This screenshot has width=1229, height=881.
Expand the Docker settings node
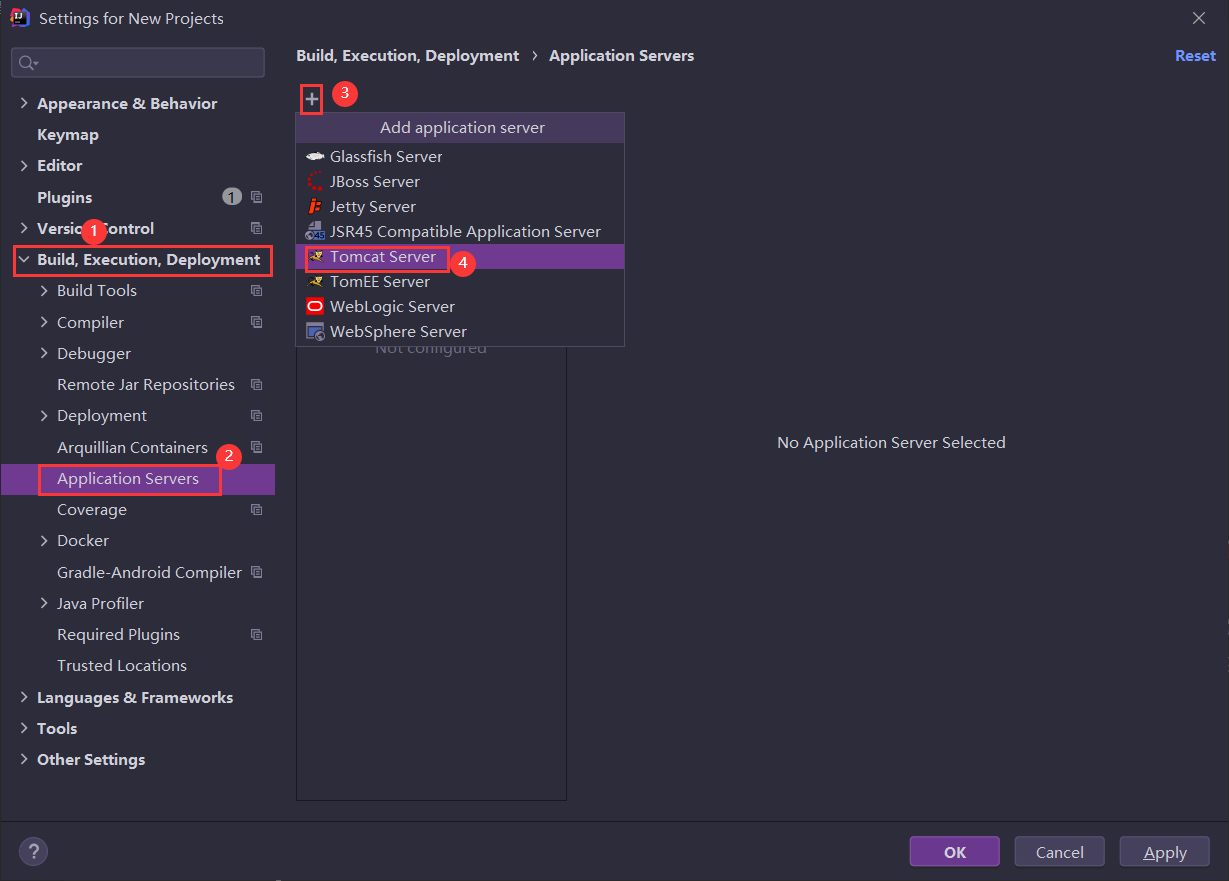pyautogui.click(x=44, y=541)
